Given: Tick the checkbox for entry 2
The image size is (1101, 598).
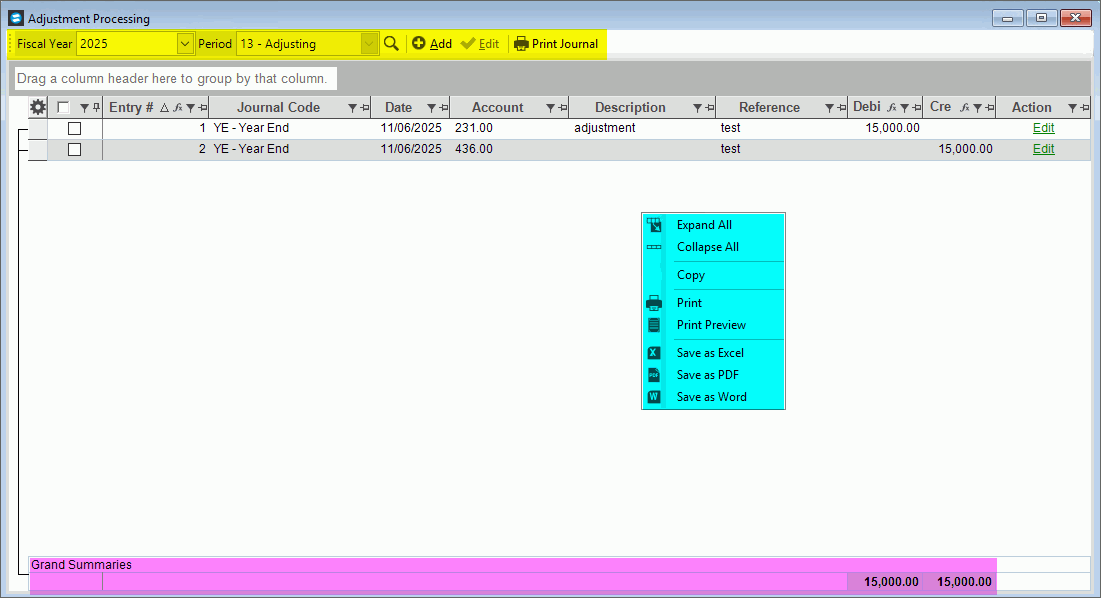Looking at the screenshot, I should point(74,149).
